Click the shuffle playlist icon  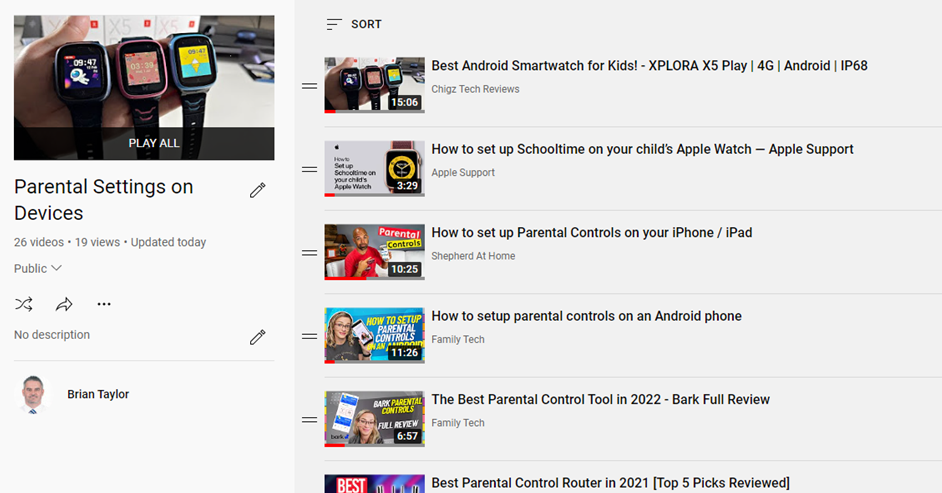point(24,304)
